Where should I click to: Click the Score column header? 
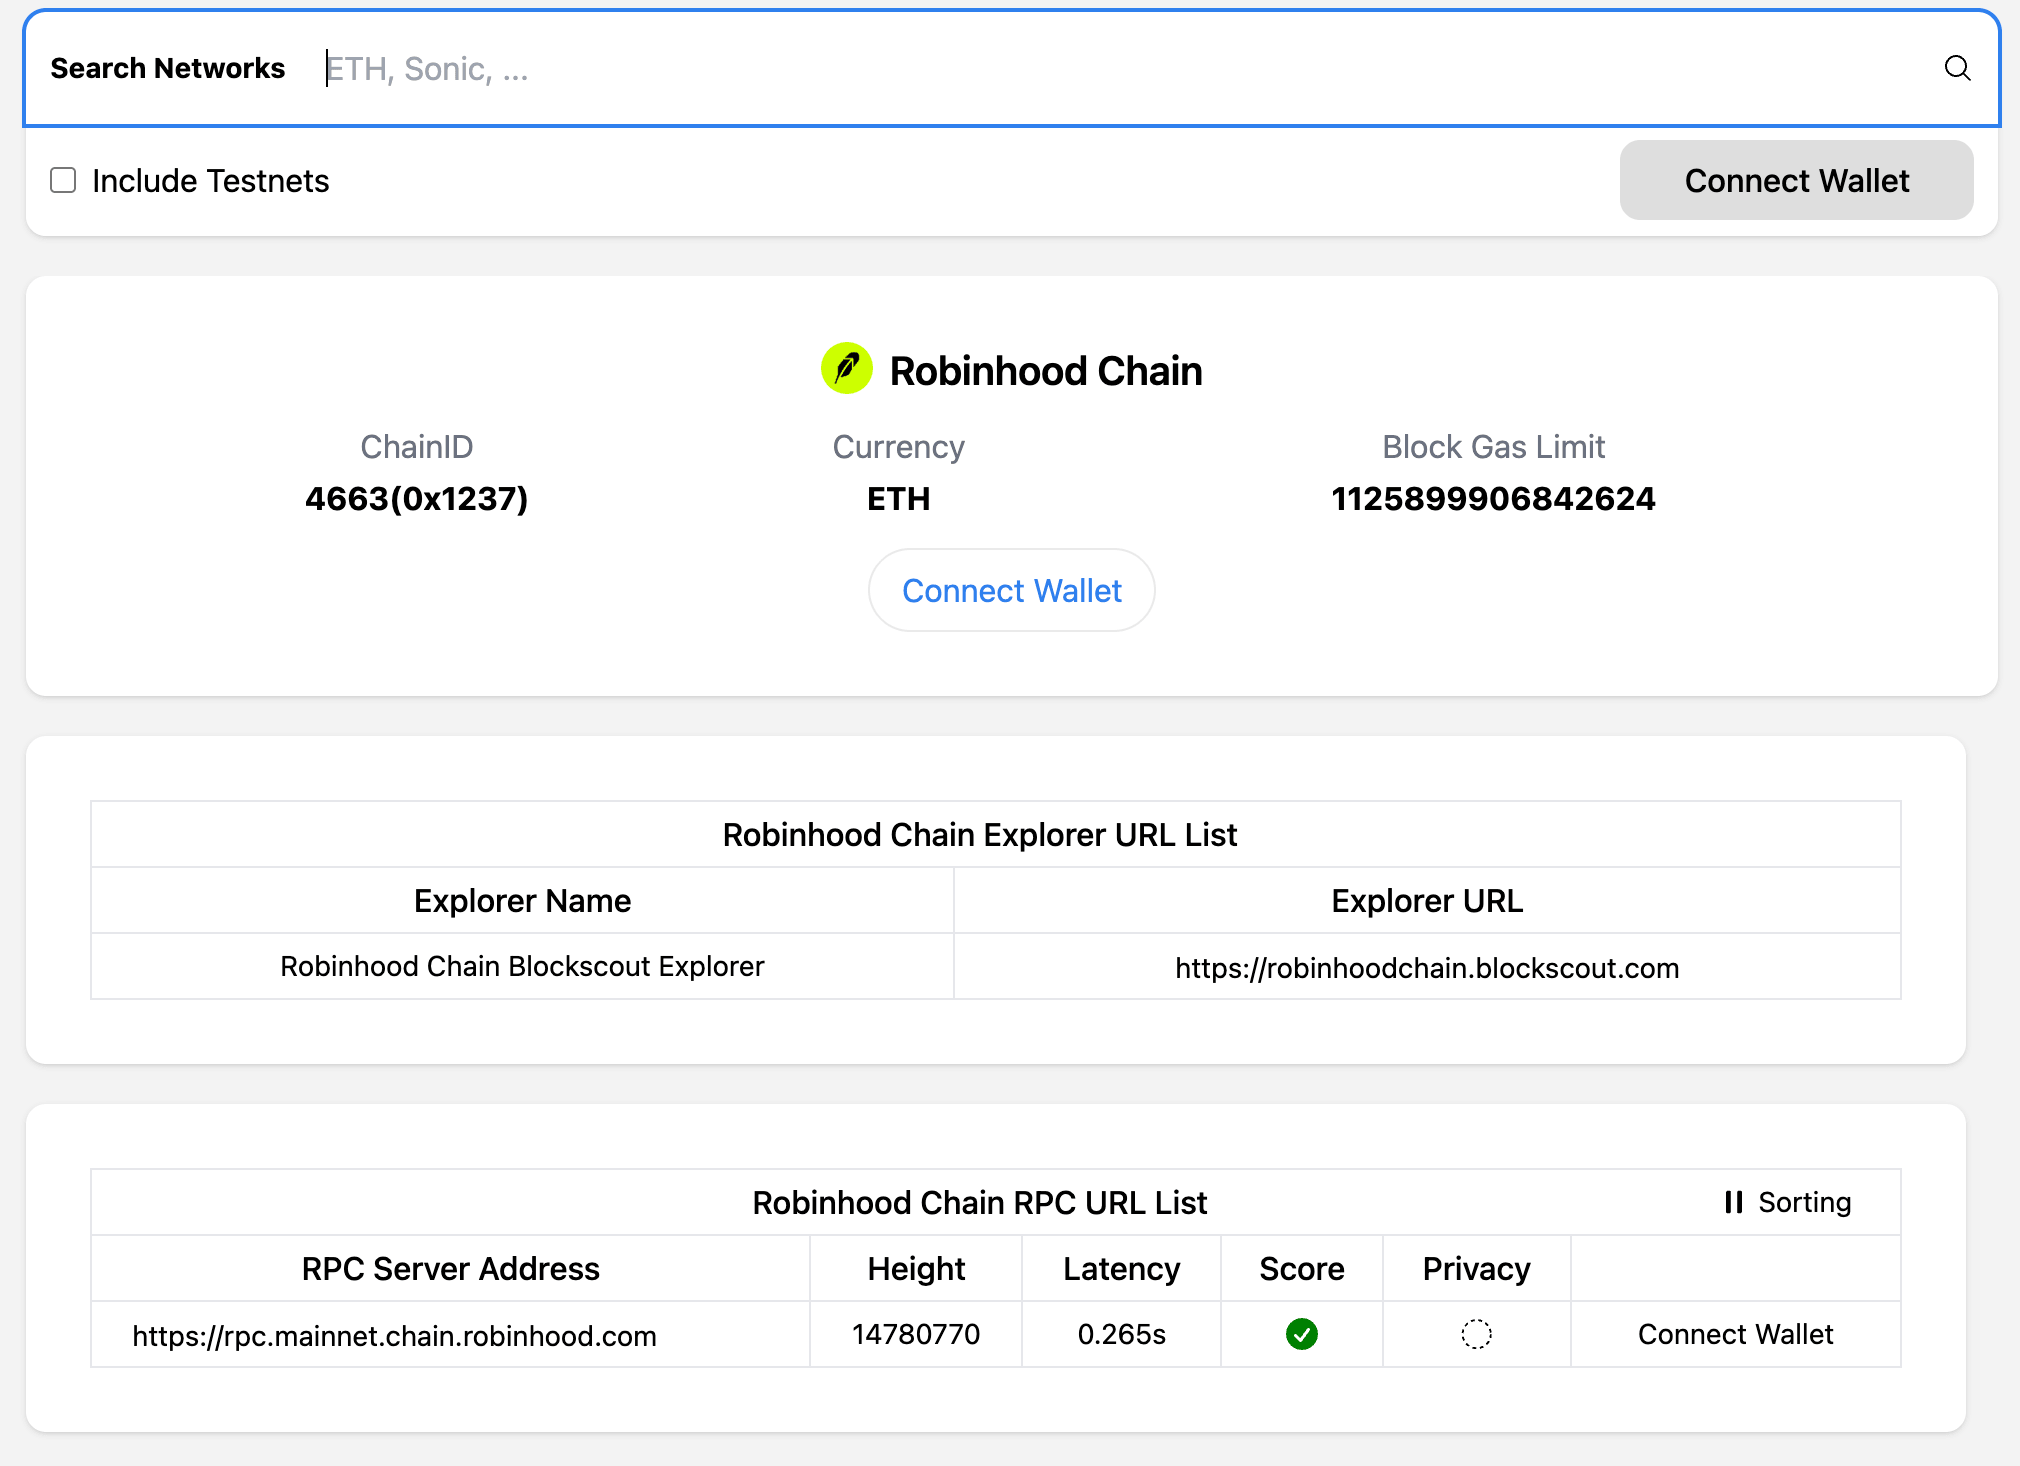[1301, 1268]
